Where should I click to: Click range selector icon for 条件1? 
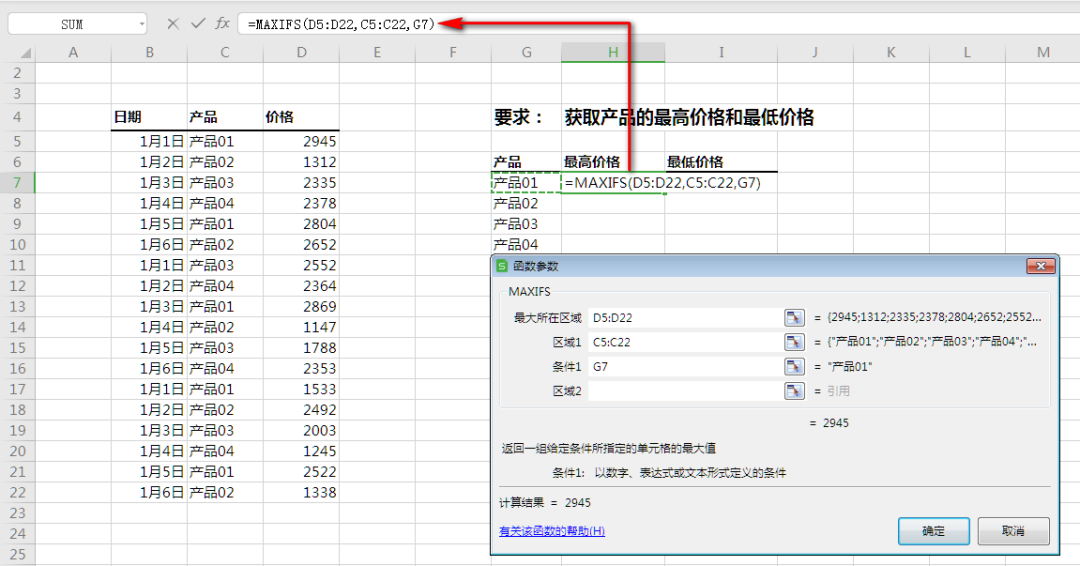pyautogui.click(x=794, y=366)
